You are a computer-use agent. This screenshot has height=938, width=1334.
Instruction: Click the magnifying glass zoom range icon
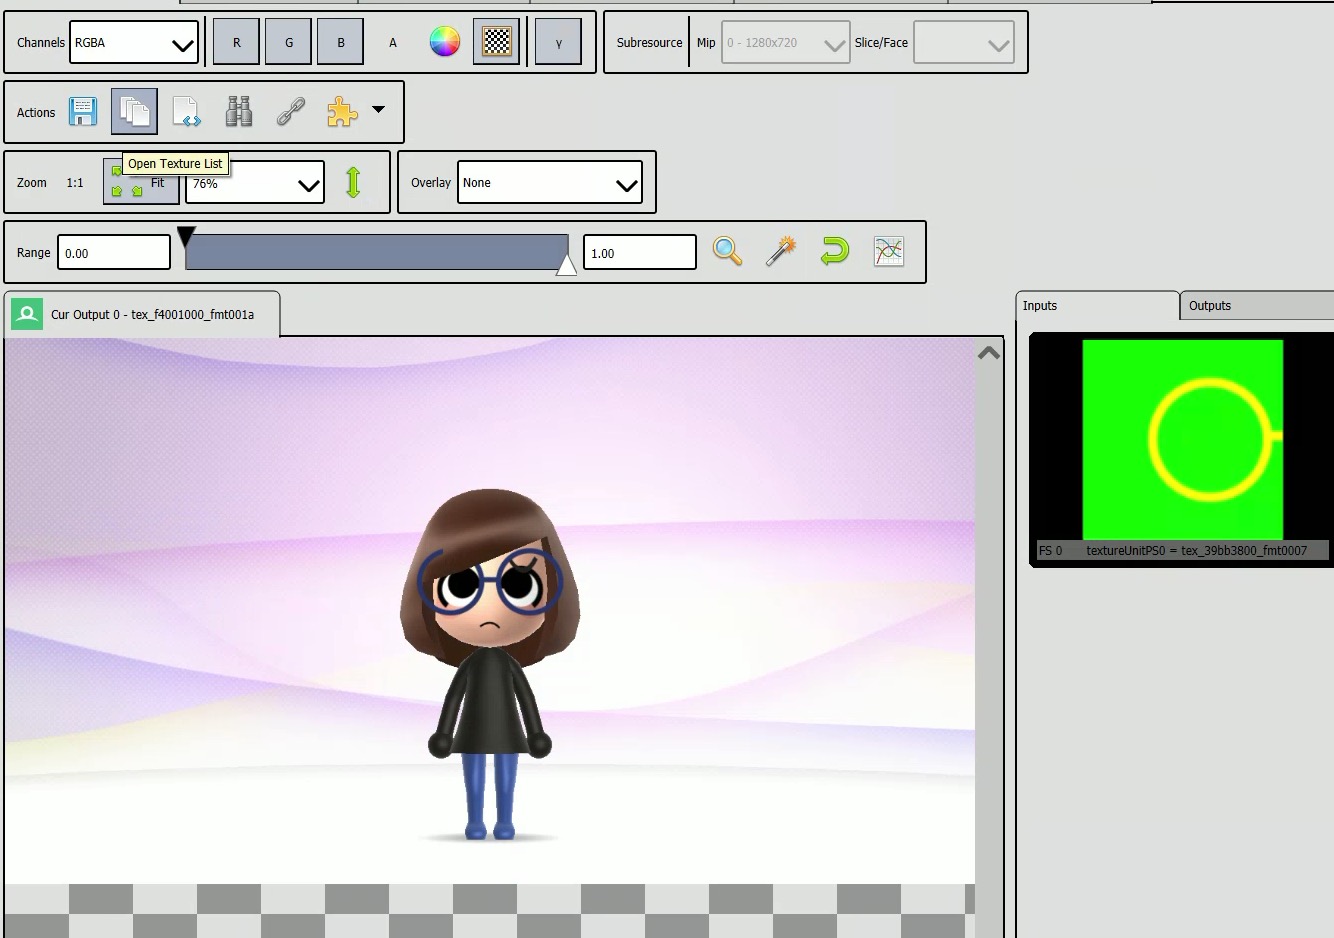(x=727, y=252)
